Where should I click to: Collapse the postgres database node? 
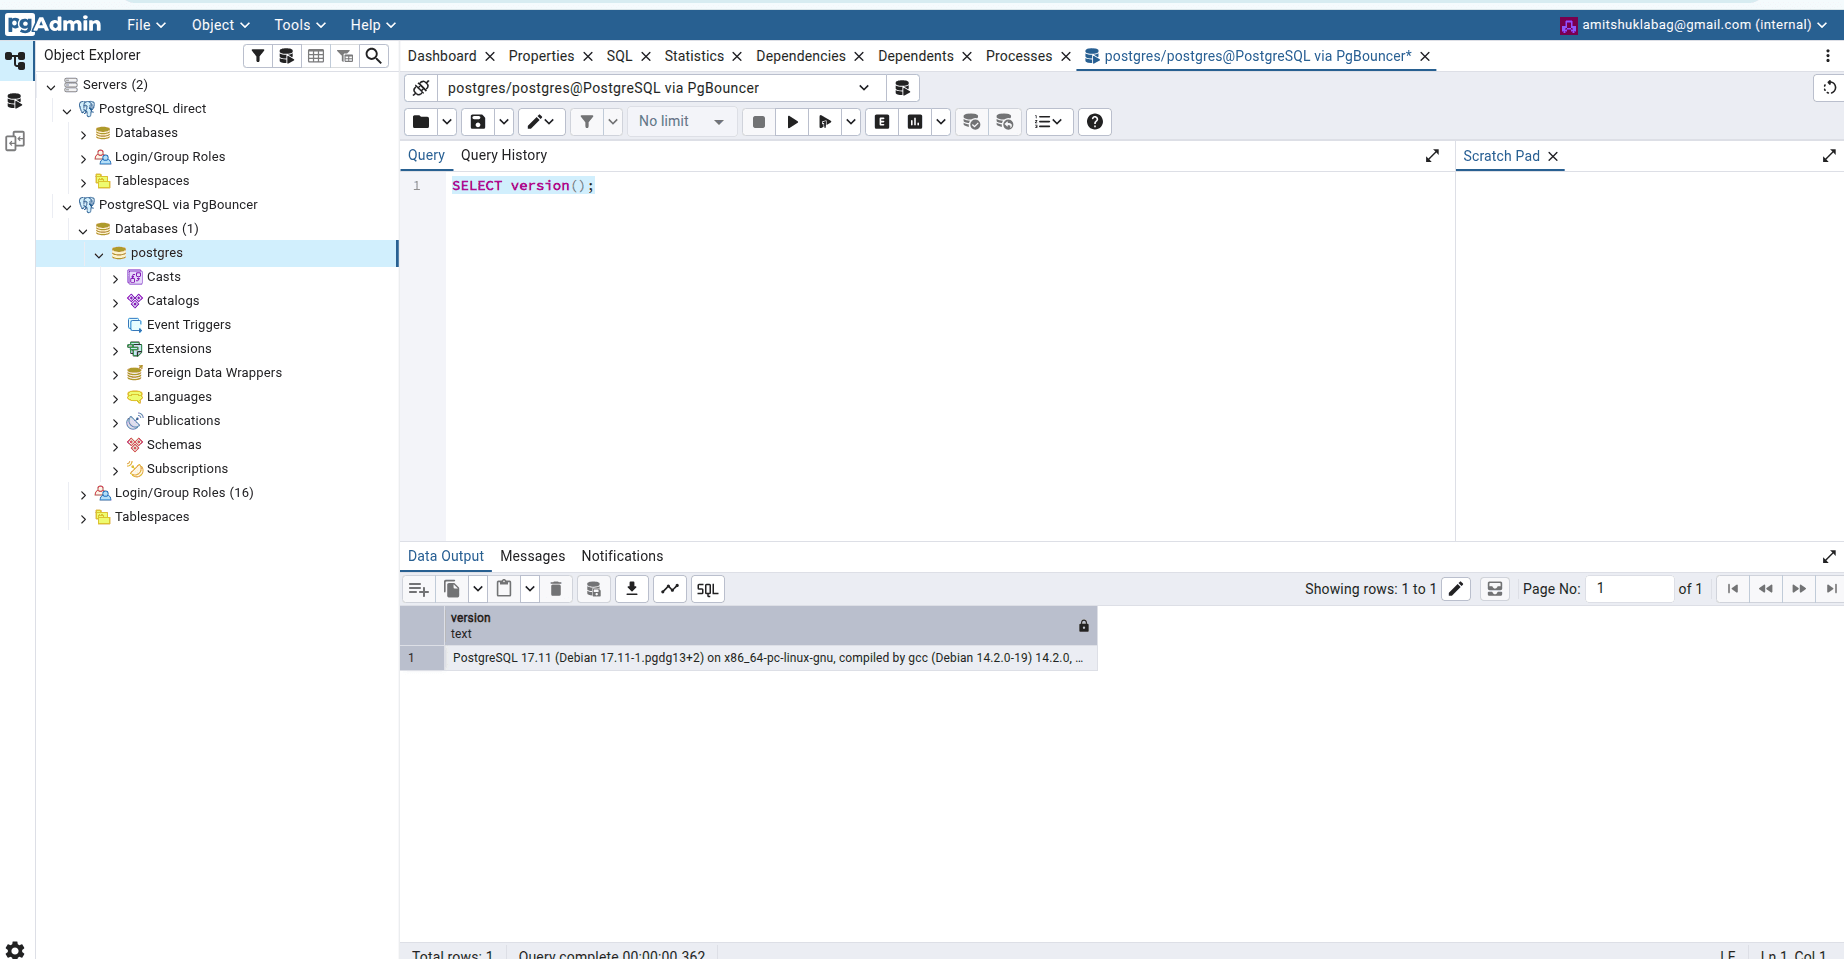pyautogui.click(x=99, y=254)
